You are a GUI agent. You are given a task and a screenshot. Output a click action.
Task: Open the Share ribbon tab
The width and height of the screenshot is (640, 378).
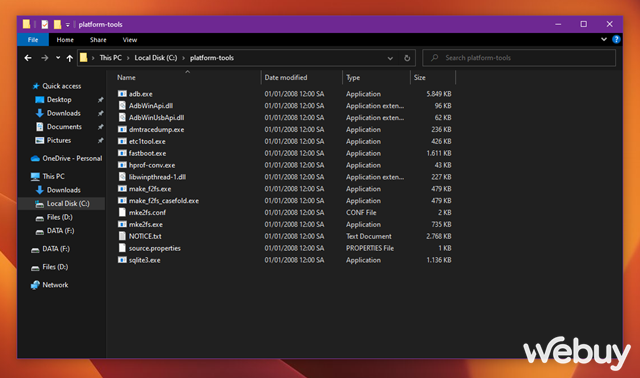pyautogui.click(x=98, y=40)
